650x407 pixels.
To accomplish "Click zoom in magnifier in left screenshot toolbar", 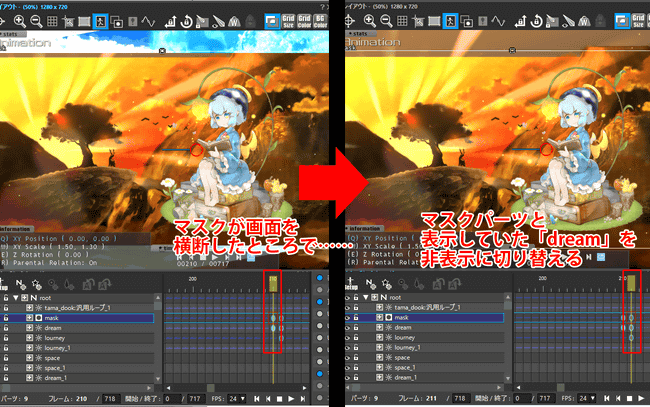I will click(x=19, y=21).
